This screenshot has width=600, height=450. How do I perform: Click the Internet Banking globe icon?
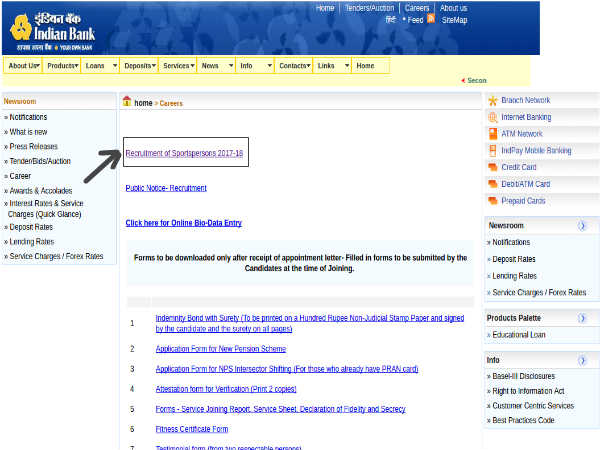[x=493, y=117]
